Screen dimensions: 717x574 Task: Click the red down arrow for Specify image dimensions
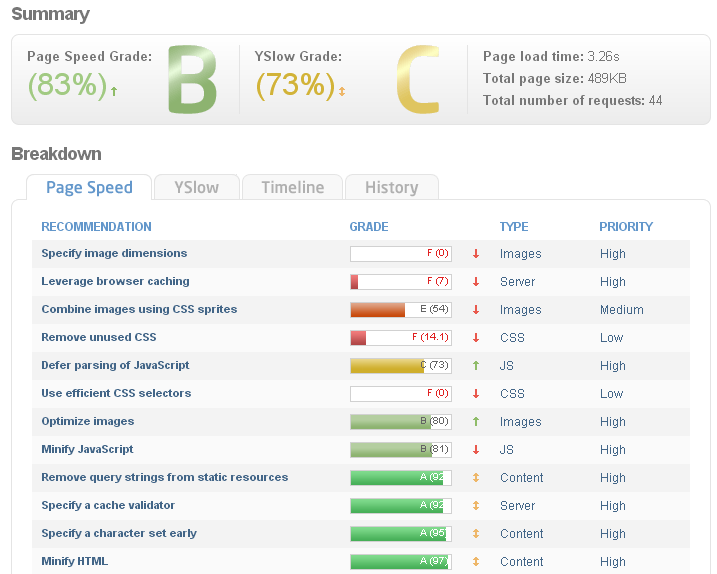(476, 254)
